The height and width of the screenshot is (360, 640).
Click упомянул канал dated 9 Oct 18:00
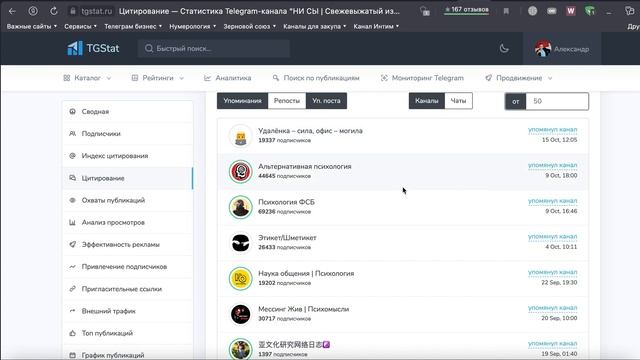click(x=552, y=165)
